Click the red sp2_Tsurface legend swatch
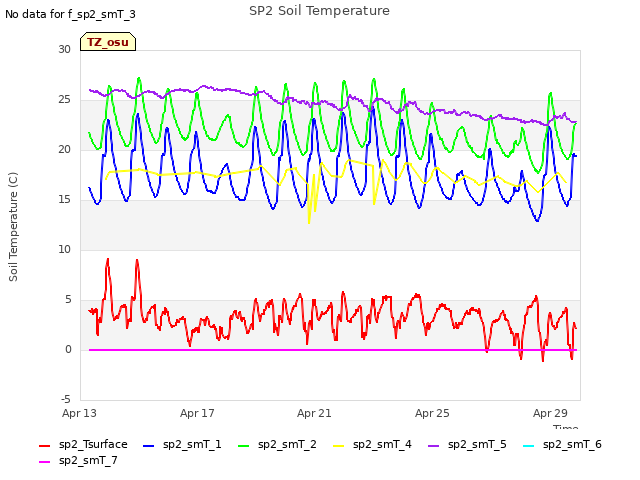This screenshot has width=640, height=480. tap(44, 446)
